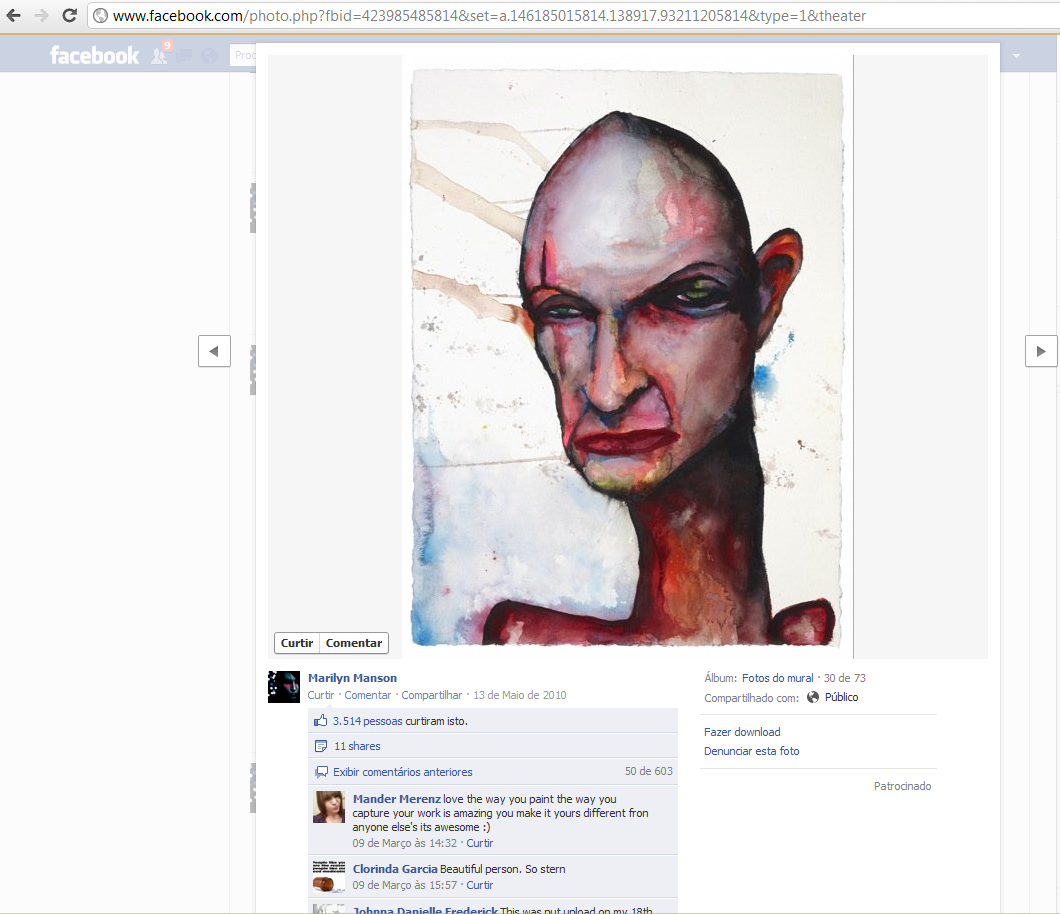Go back with the browser back arrow

pos(13,16)
